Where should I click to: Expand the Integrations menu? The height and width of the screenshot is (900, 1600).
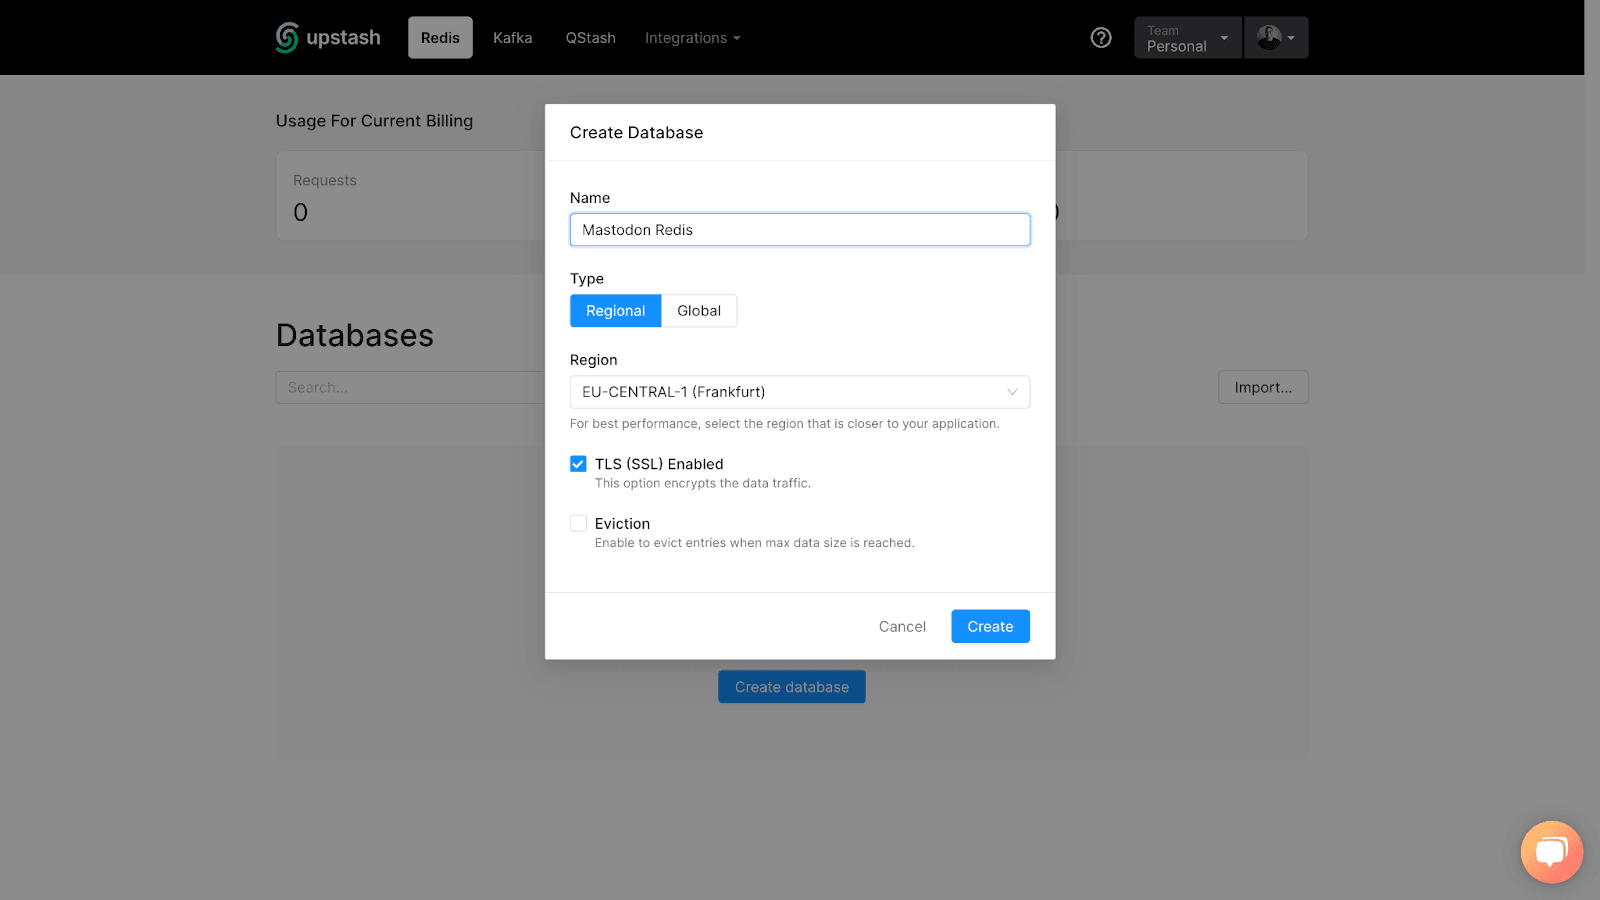point(692,37)
